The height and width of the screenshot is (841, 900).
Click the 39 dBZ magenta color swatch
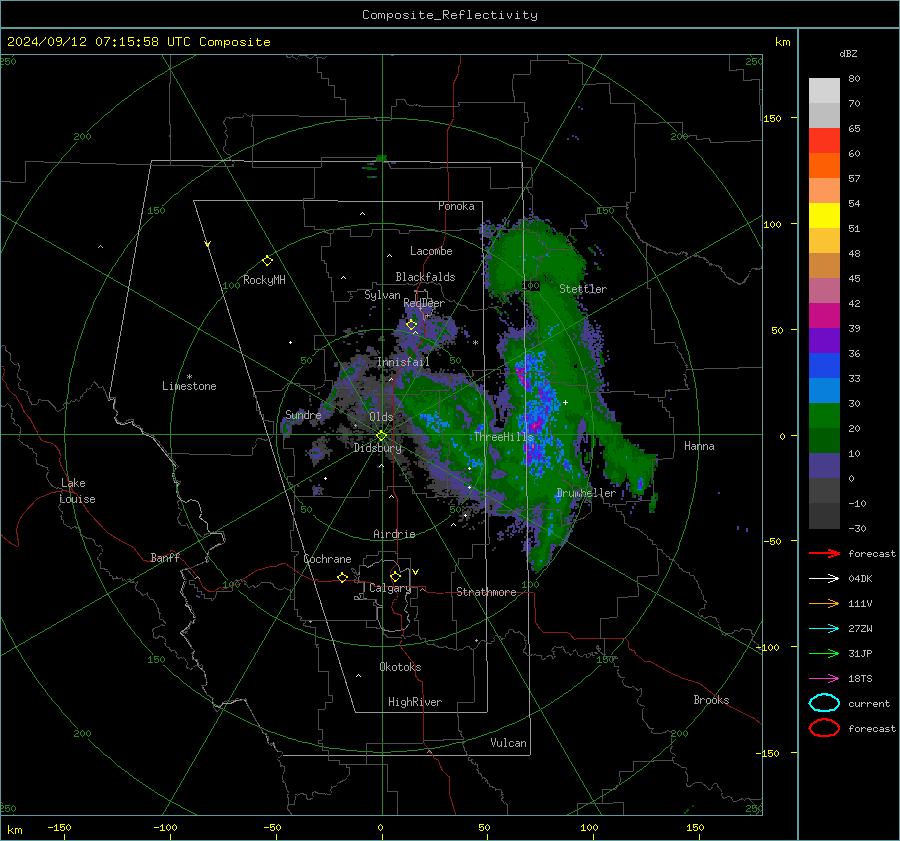(824, 316)
